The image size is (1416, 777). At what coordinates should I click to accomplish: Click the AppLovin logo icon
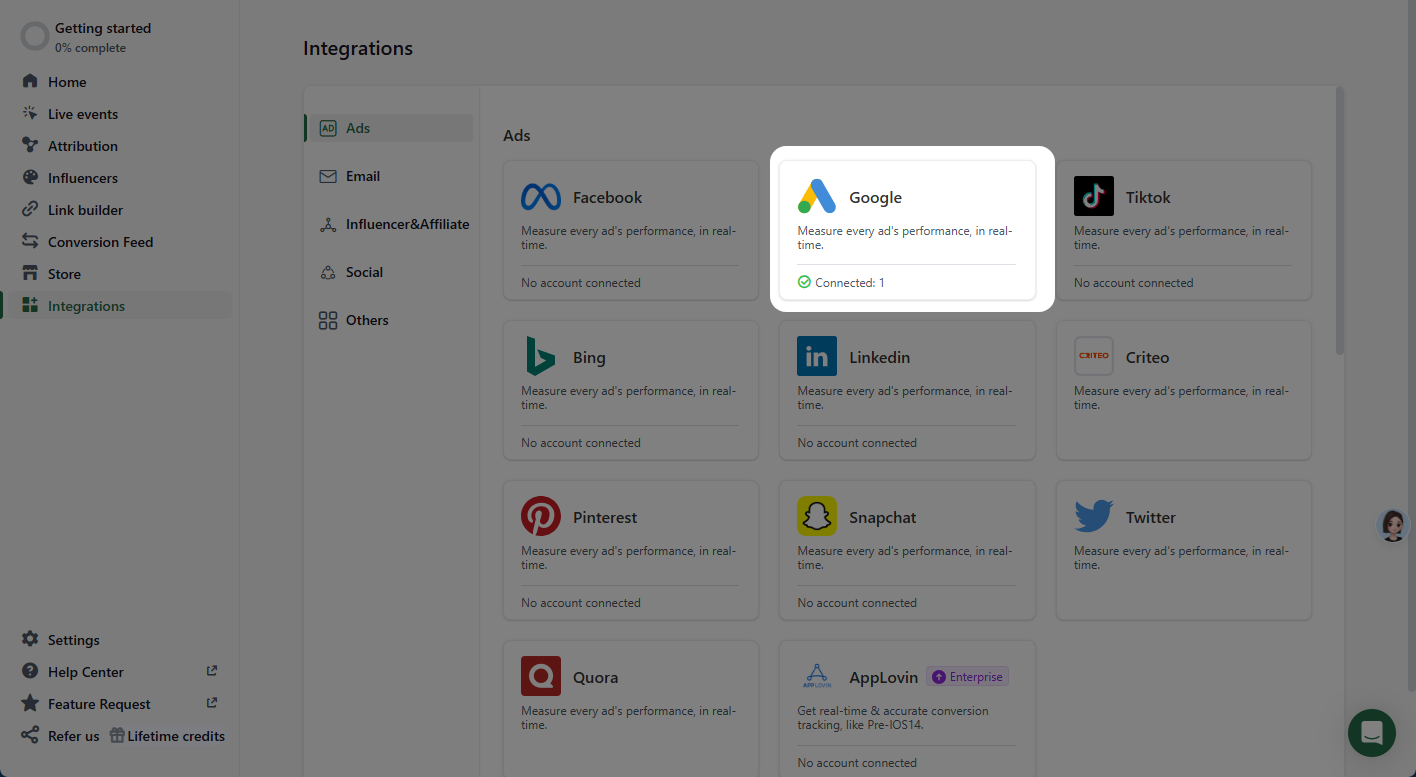pyautogui.click(x=817, y=676)
